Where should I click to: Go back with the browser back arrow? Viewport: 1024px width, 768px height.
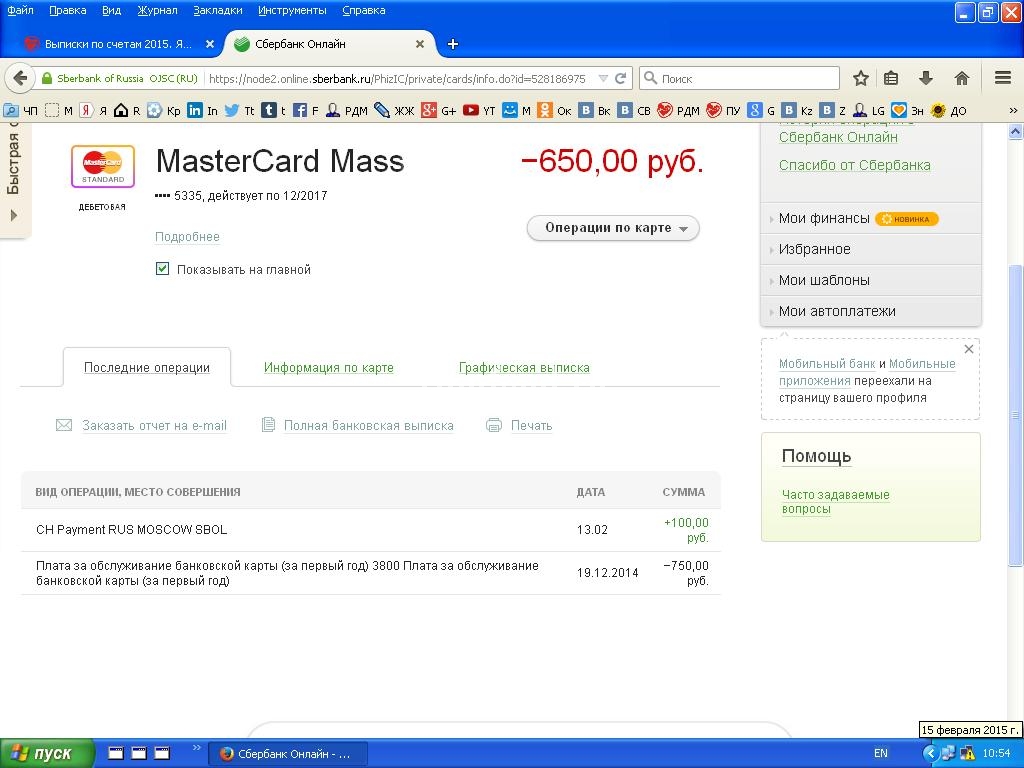tap(20, 78)
